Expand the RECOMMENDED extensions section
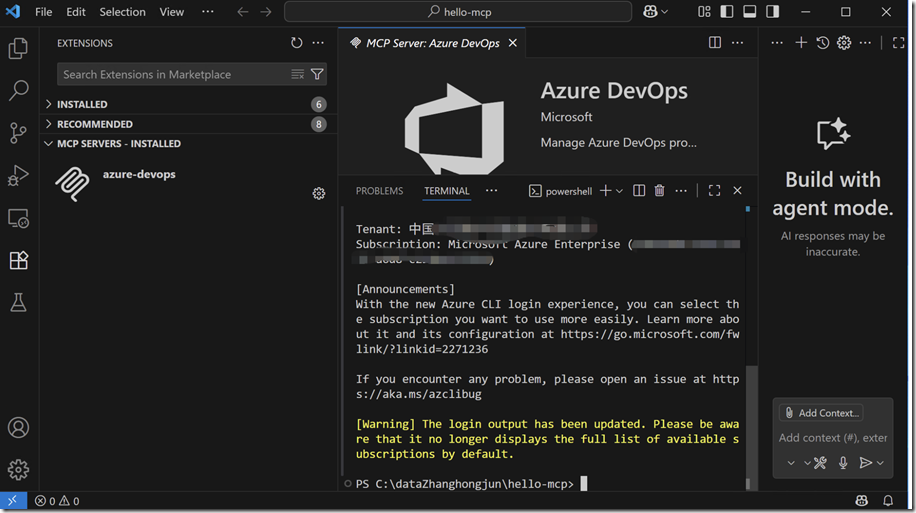This screenshot has height=513, width=916. coord(188,124)
